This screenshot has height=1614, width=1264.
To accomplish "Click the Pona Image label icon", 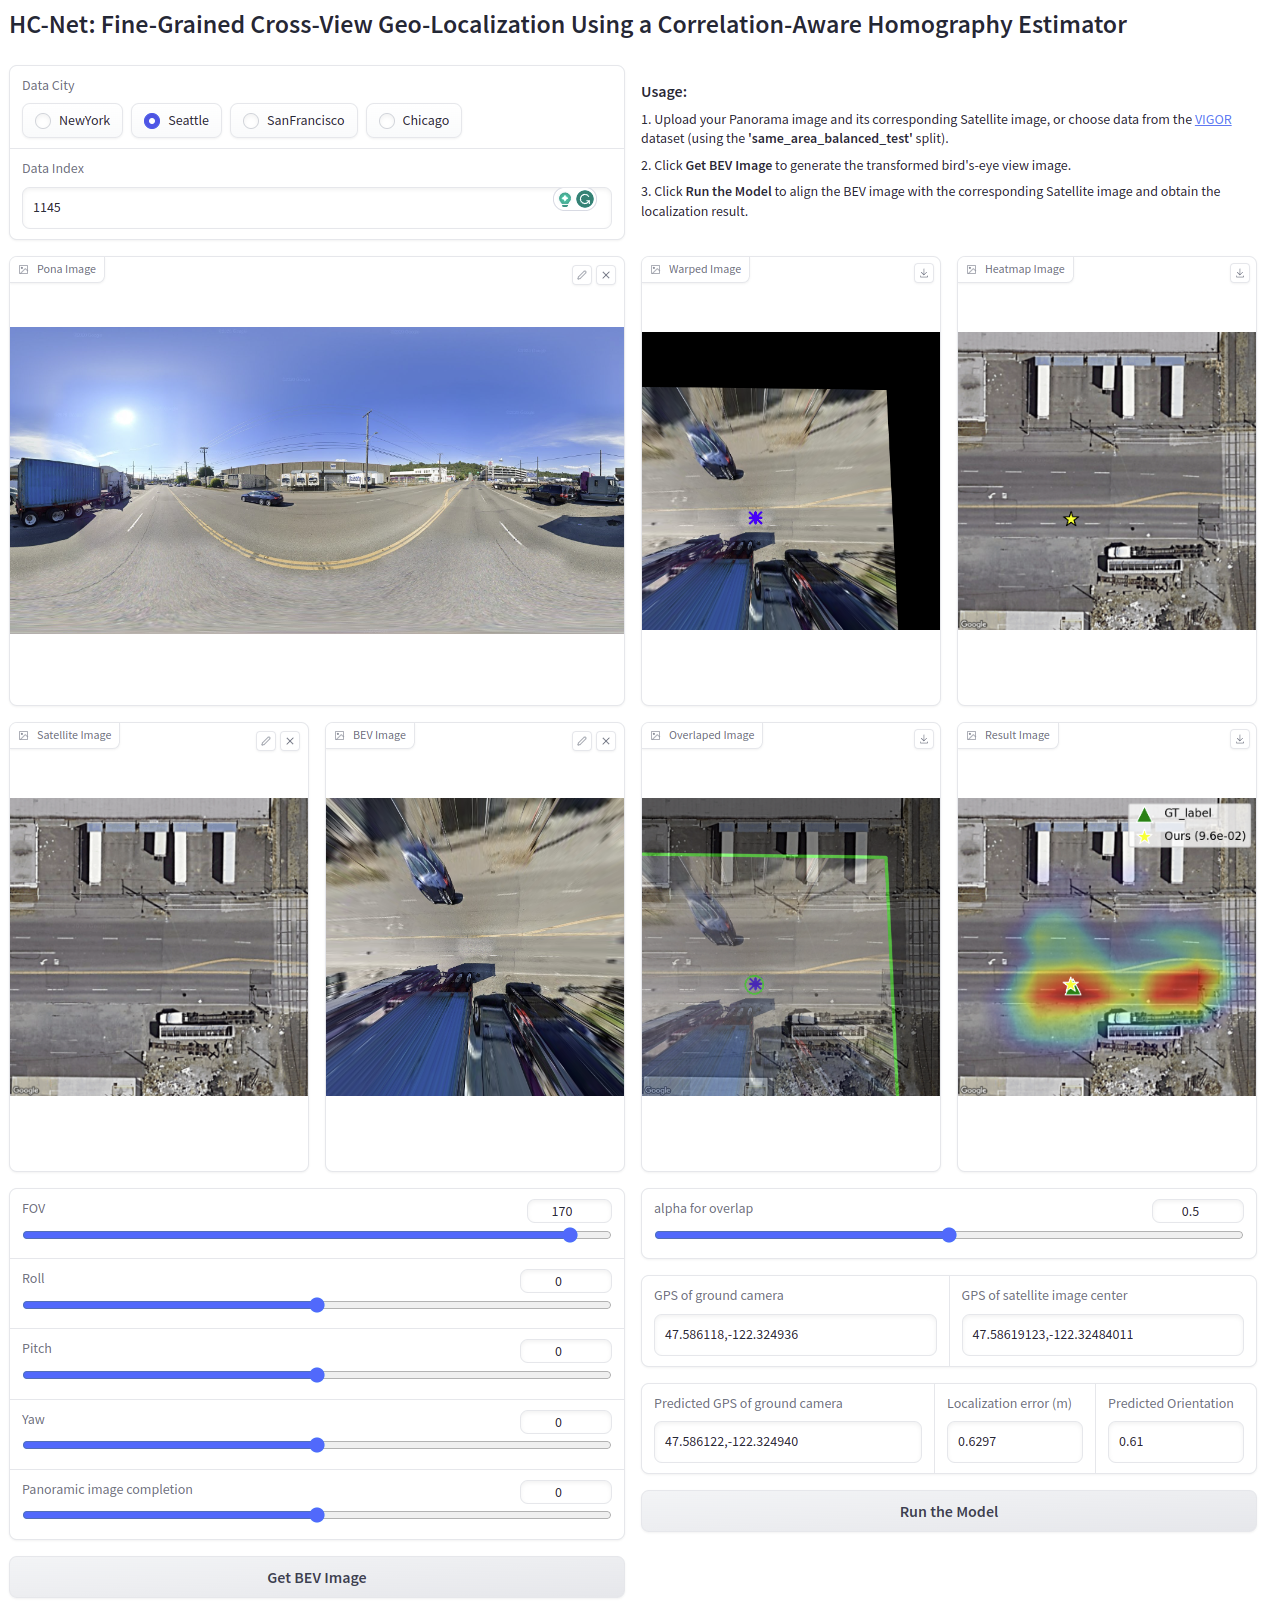I will pos(24,270).
